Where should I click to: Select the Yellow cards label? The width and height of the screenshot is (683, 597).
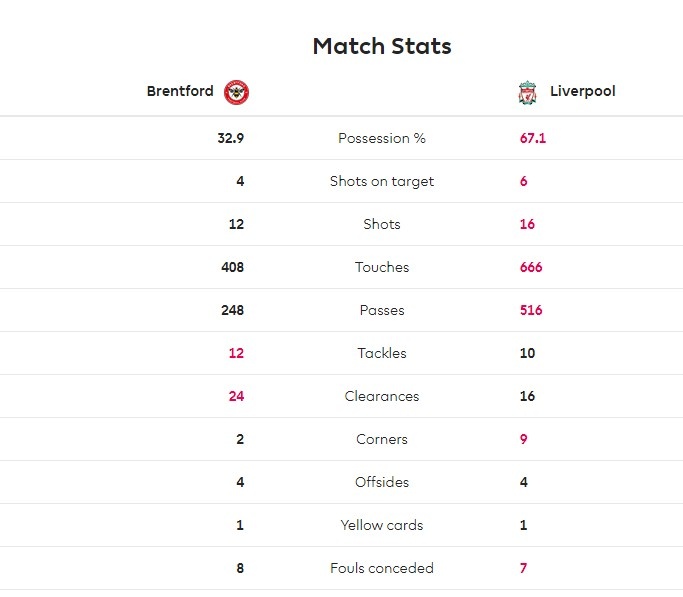tap(382, 525)
